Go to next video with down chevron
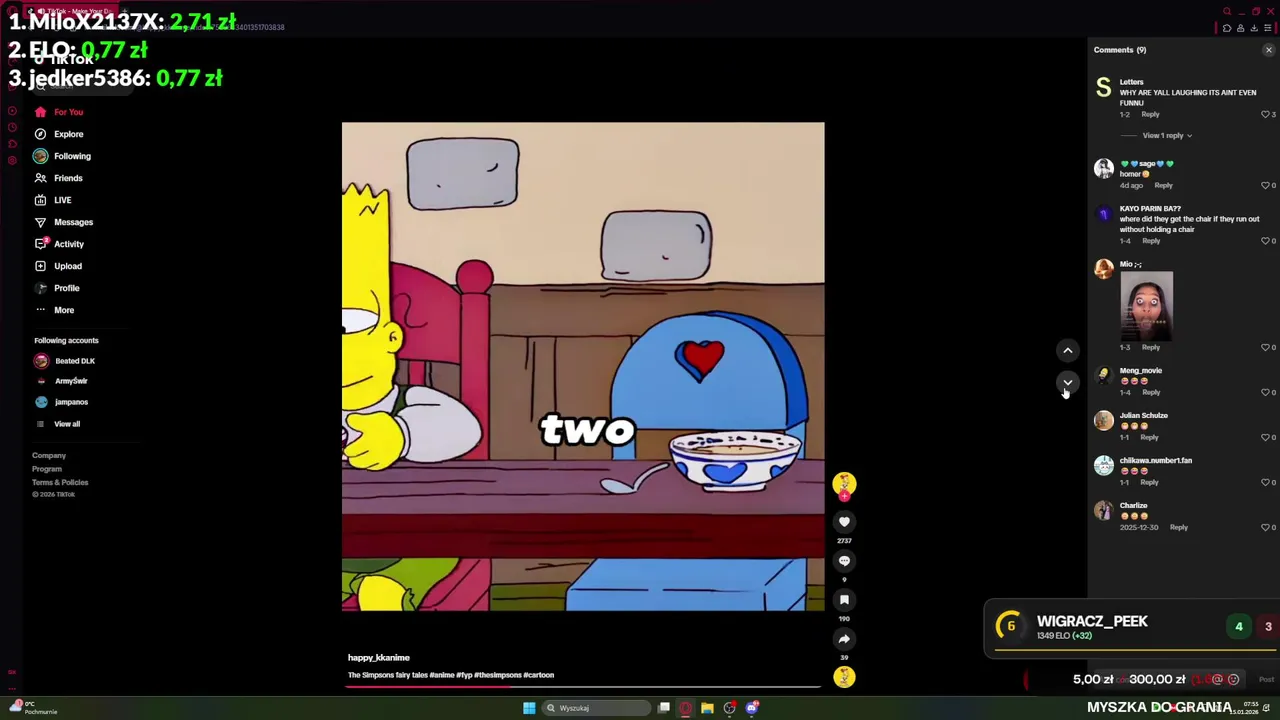The image size is (1280, 720). (x=1067, y=382)
